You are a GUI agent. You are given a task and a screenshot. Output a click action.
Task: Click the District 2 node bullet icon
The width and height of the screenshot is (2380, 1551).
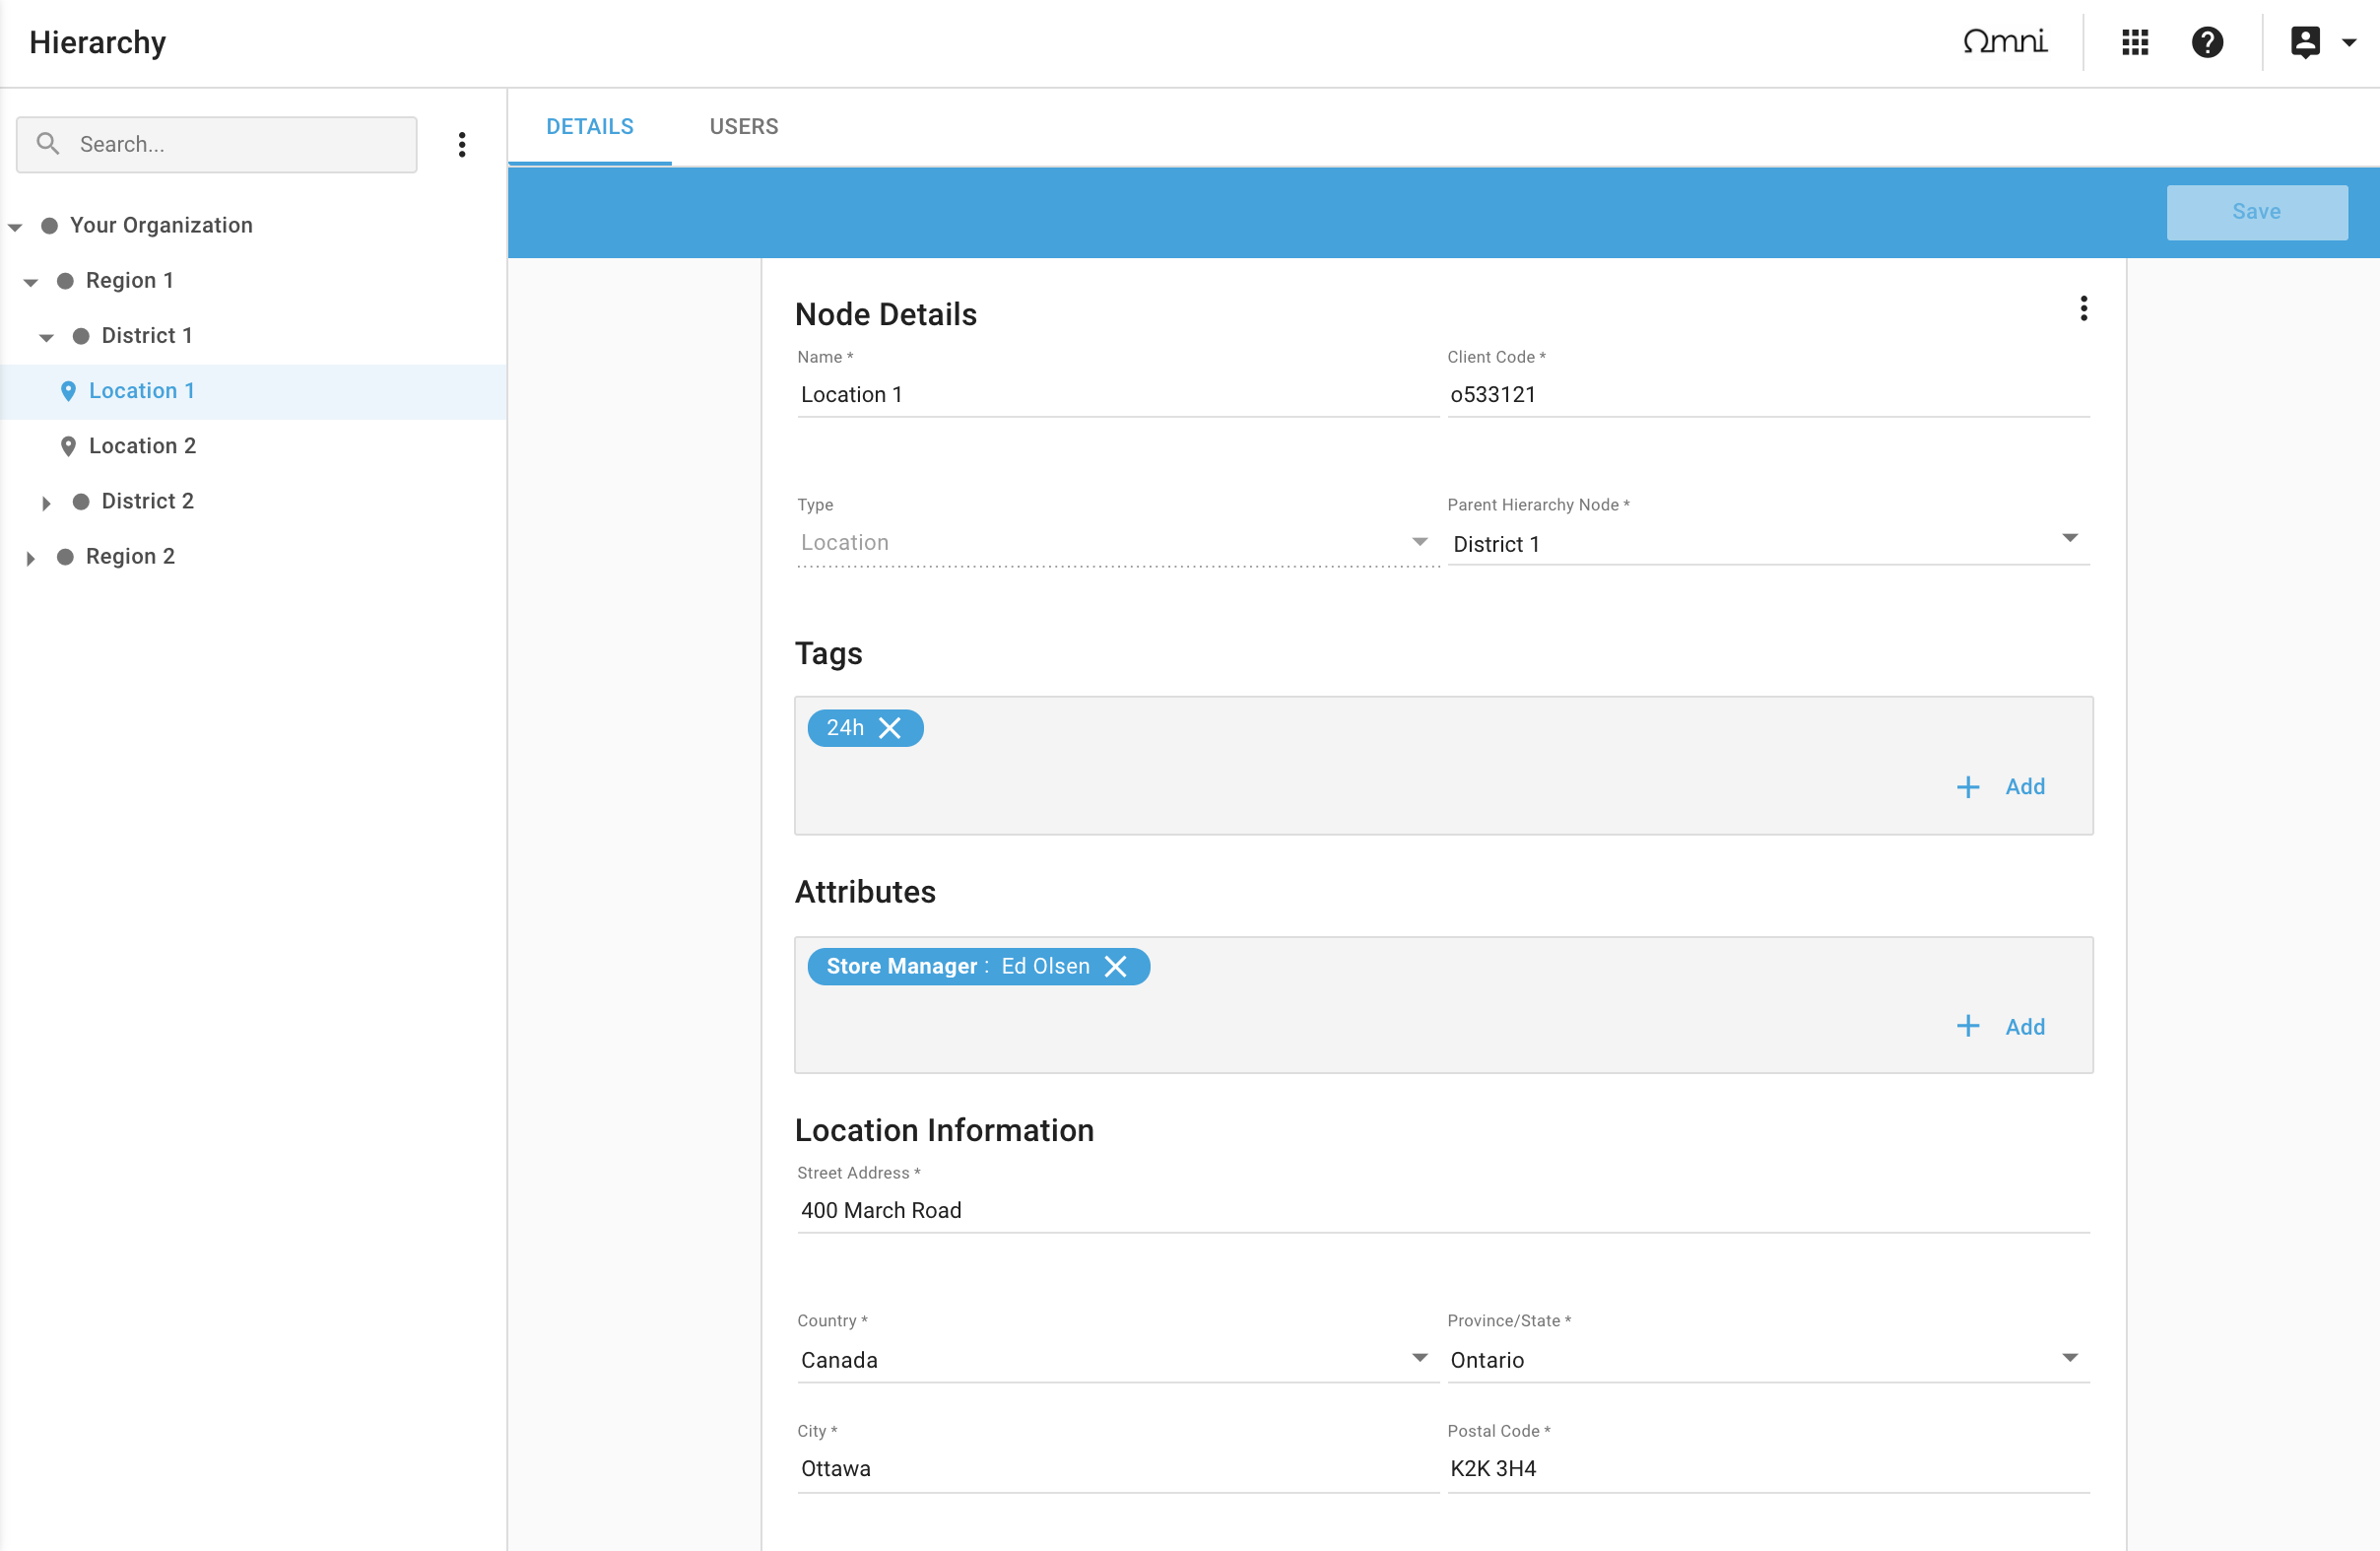[x=81, y=501]
